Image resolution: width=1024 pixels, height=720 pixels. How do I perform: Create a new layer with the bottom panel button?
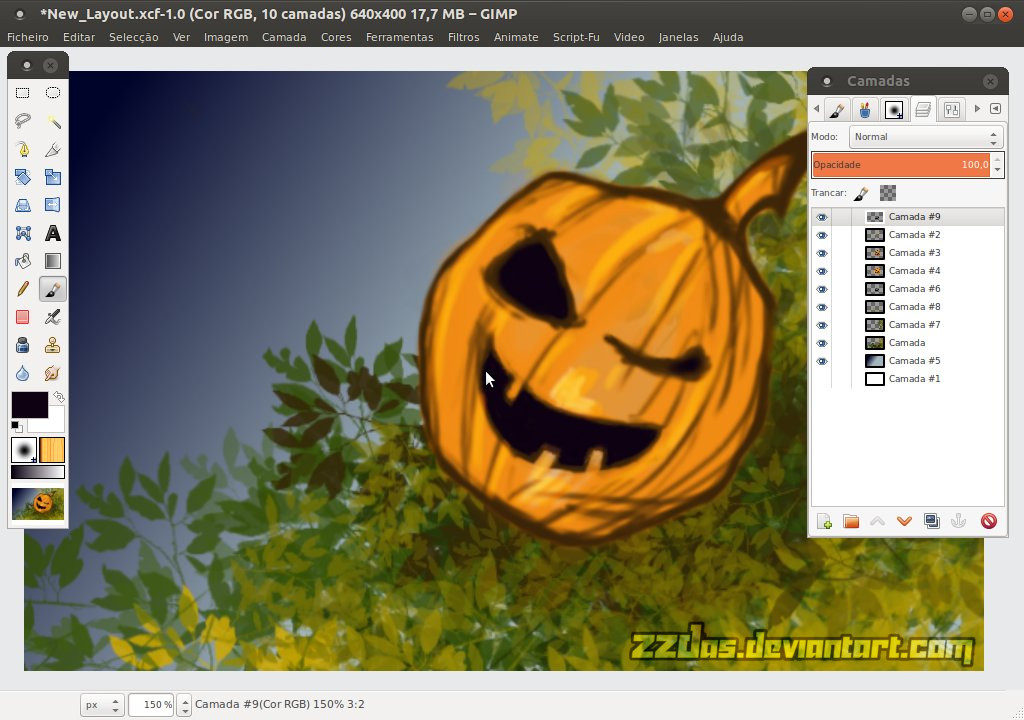click(x=823, y=521)
